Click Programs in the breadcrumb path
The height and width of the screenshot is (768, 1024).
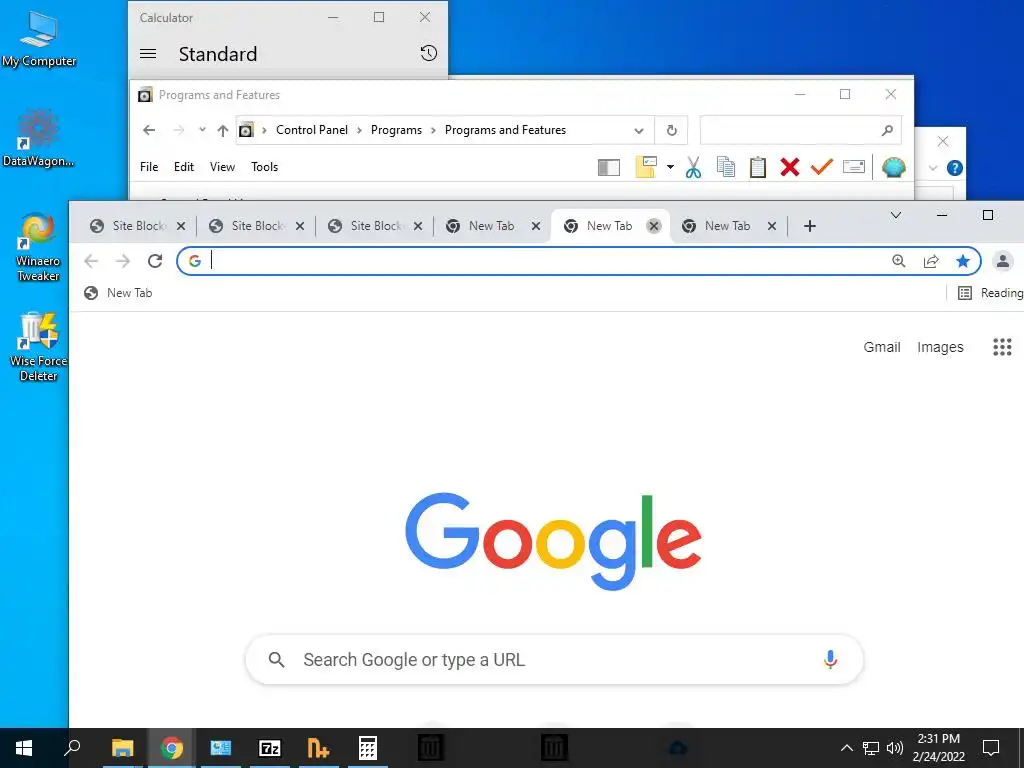point(396,130)
